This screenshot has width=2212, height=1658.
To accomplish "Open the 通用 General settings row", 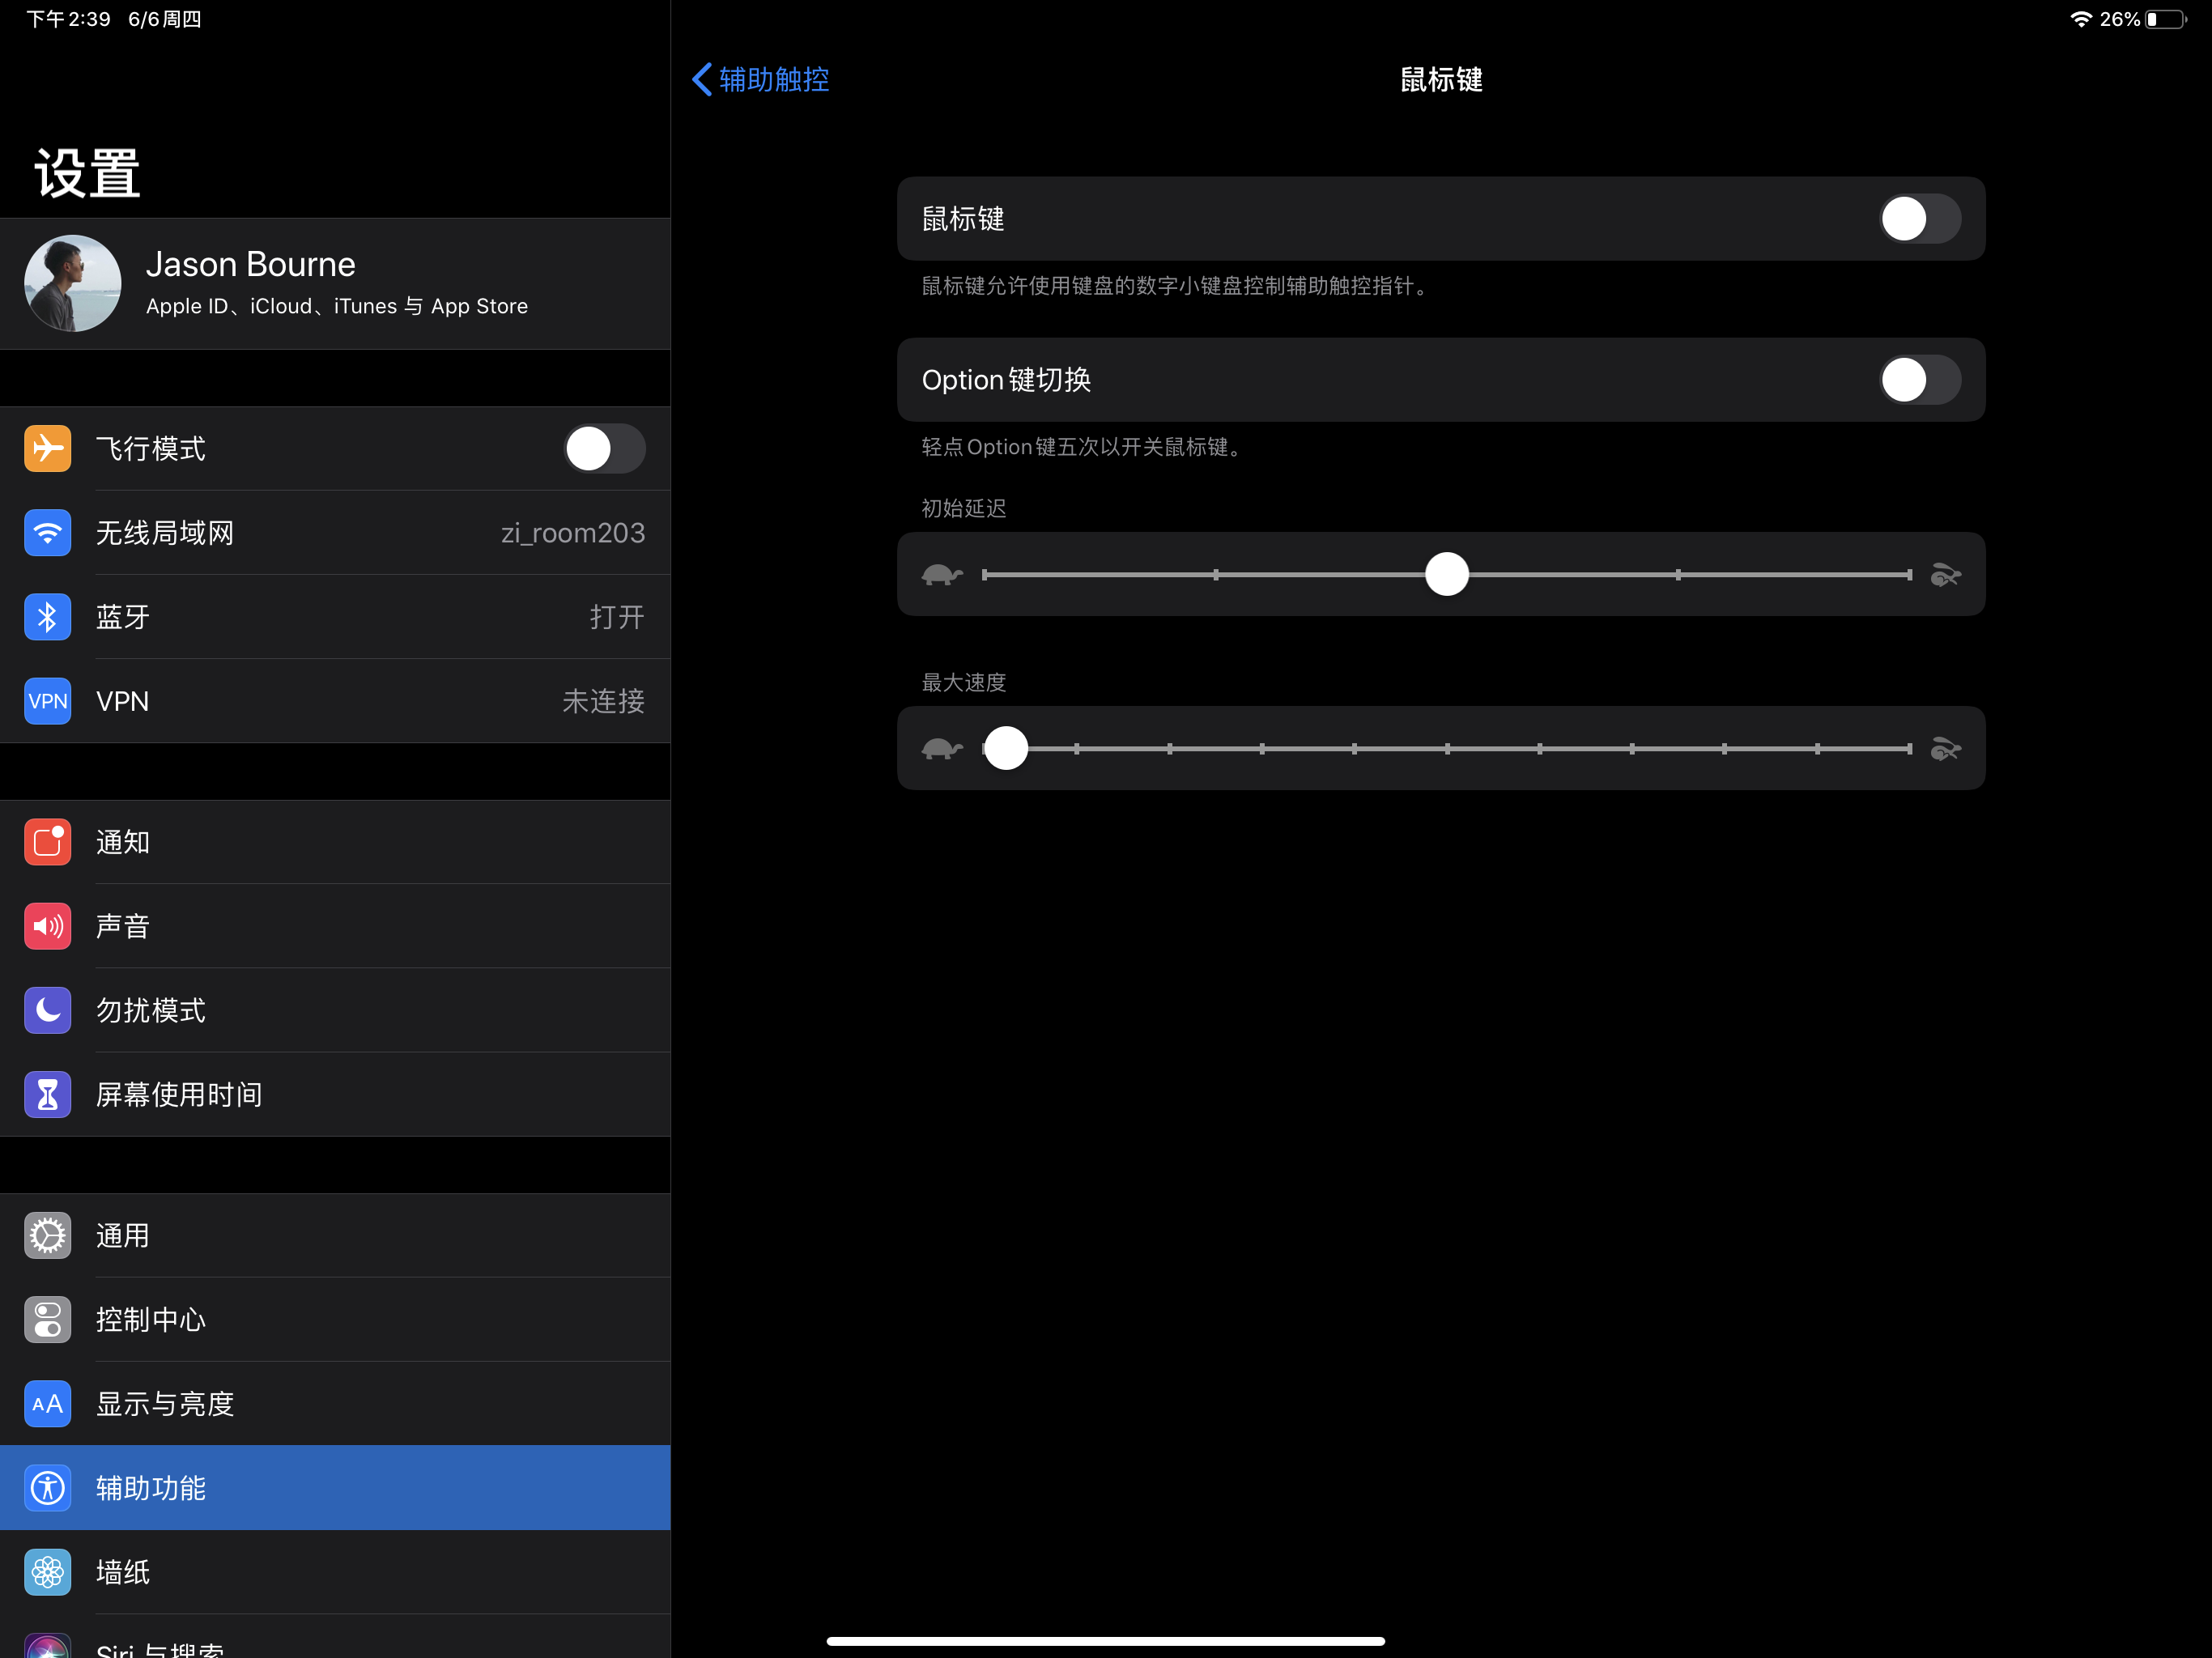I will 335,1235.
